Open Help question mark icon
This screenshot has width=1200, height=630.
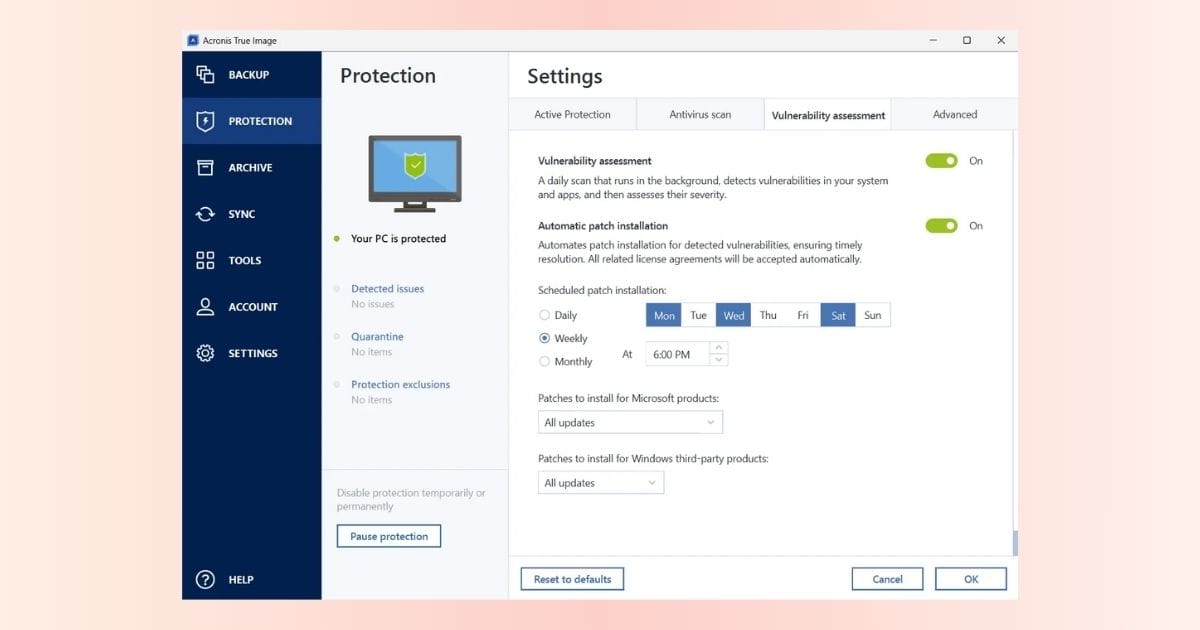pyautogui.click(x=205, y=580)
